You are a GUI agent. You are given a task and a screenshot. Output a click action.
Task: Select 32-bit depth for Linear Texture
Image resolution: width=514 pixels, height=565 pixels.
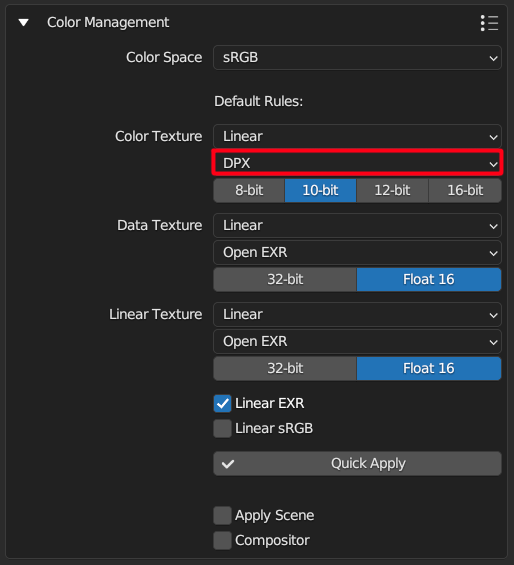coord(285,368)
